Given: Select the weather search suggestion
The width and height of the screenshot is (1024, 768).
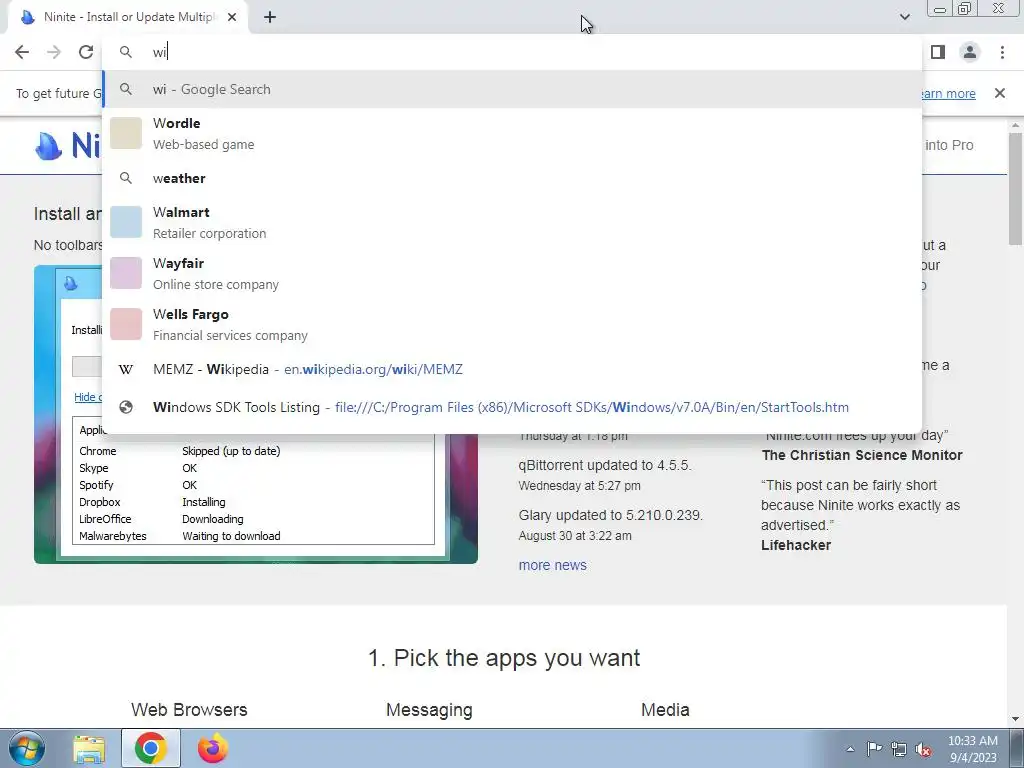Looking at the screenshot, I should tap(512, 178).
